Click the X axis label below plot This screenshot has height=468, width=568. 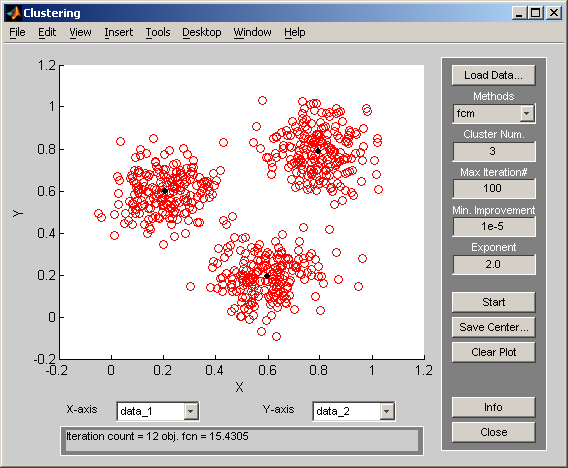239,388
